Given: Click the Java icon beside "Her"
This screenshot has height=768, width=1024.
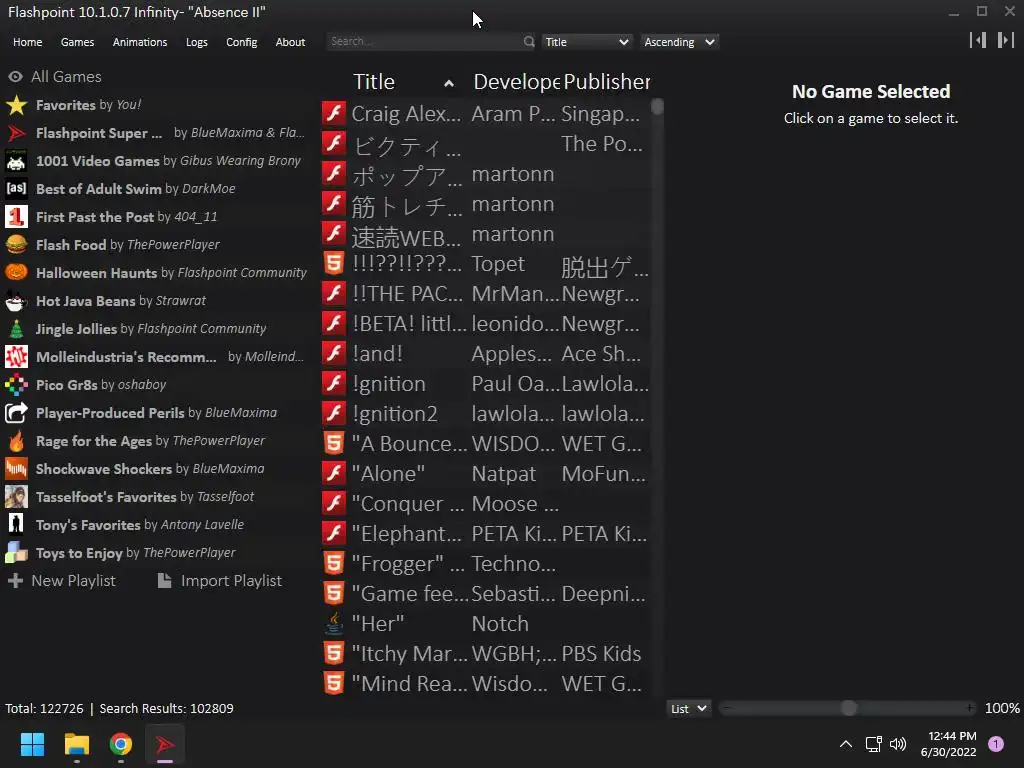Looking at the screenshot, I should click(334, 624).
